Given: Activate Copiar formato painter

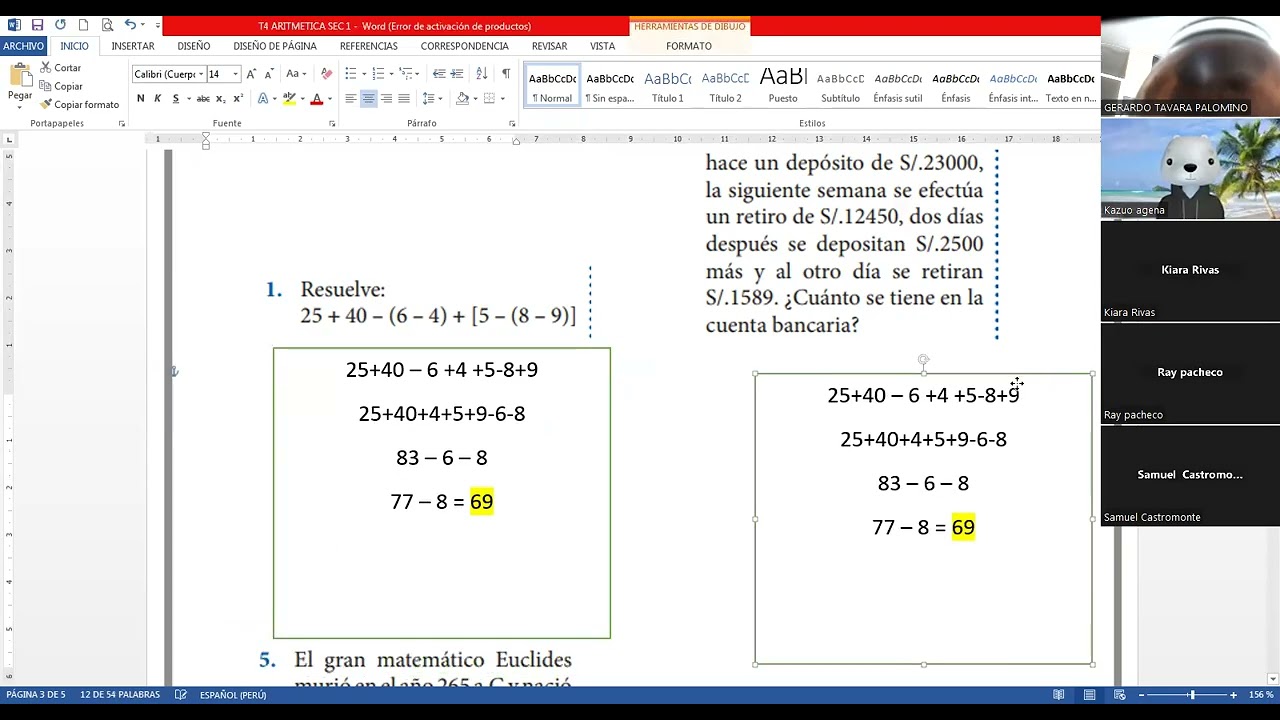Looking at the screenshot, I should tap(79, 104).
